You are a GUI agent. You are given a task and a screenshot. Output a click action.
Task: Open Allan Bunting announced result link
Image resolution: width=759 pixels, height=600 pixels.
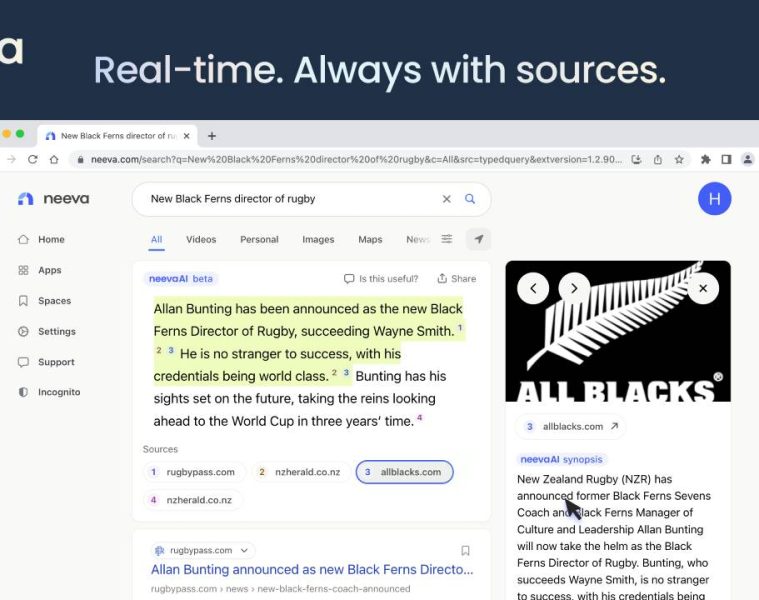tap(312, 570)
